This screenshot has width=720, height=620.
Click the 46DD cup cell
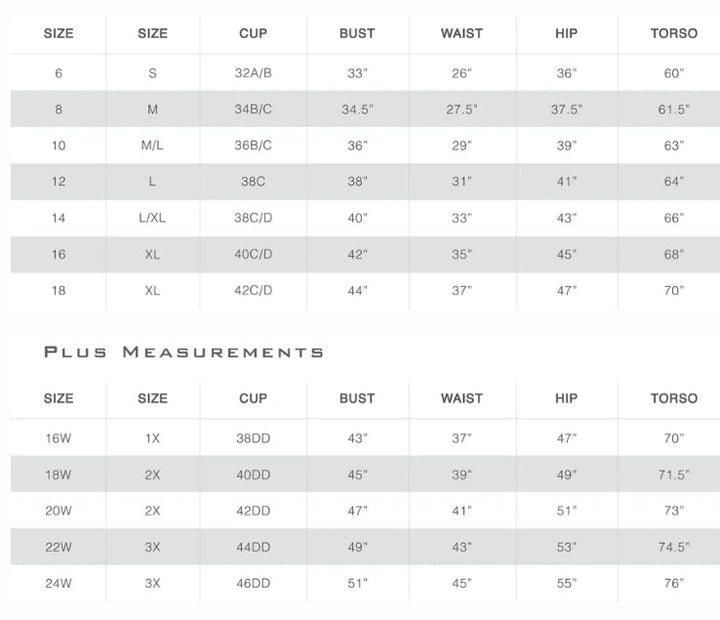pyautogui.click(x=253, y=584)
